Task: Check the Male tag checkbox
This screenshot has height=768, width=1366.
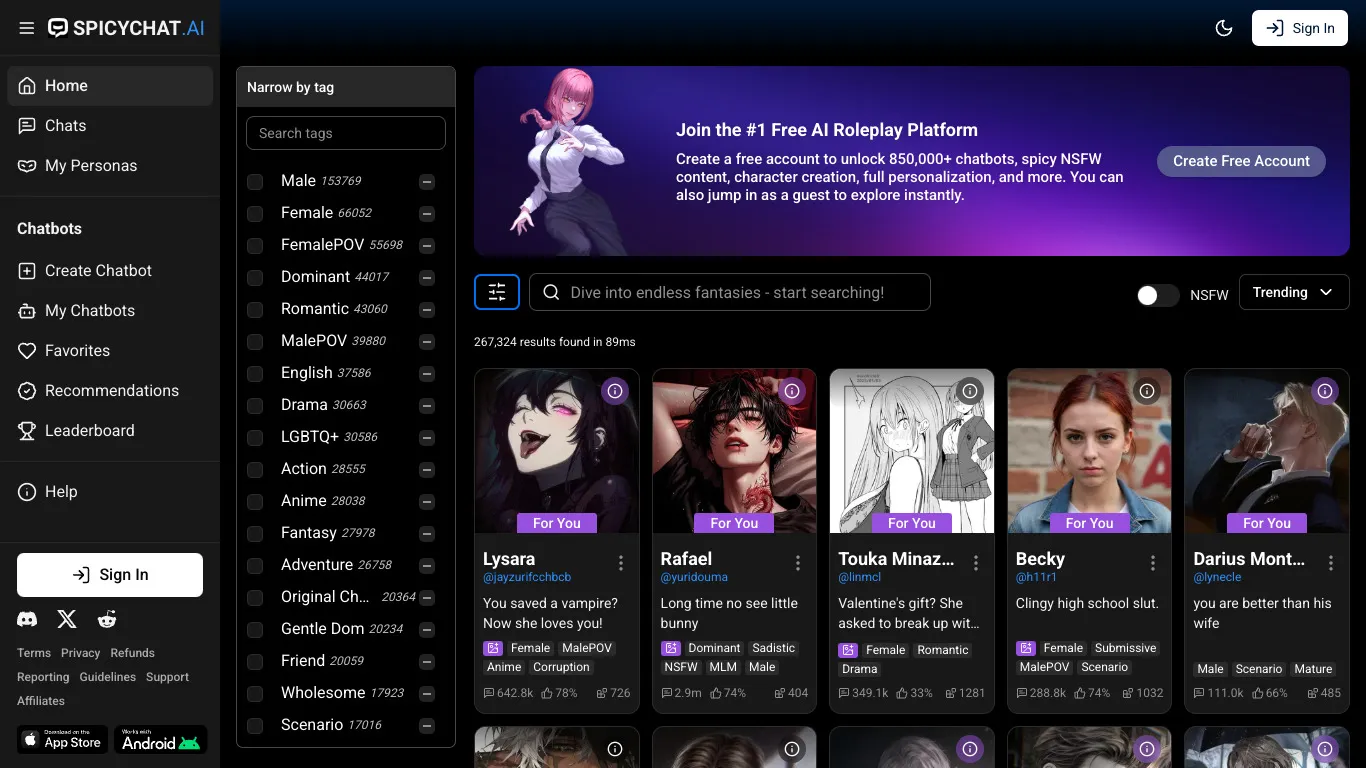Action: coord(255,182)
